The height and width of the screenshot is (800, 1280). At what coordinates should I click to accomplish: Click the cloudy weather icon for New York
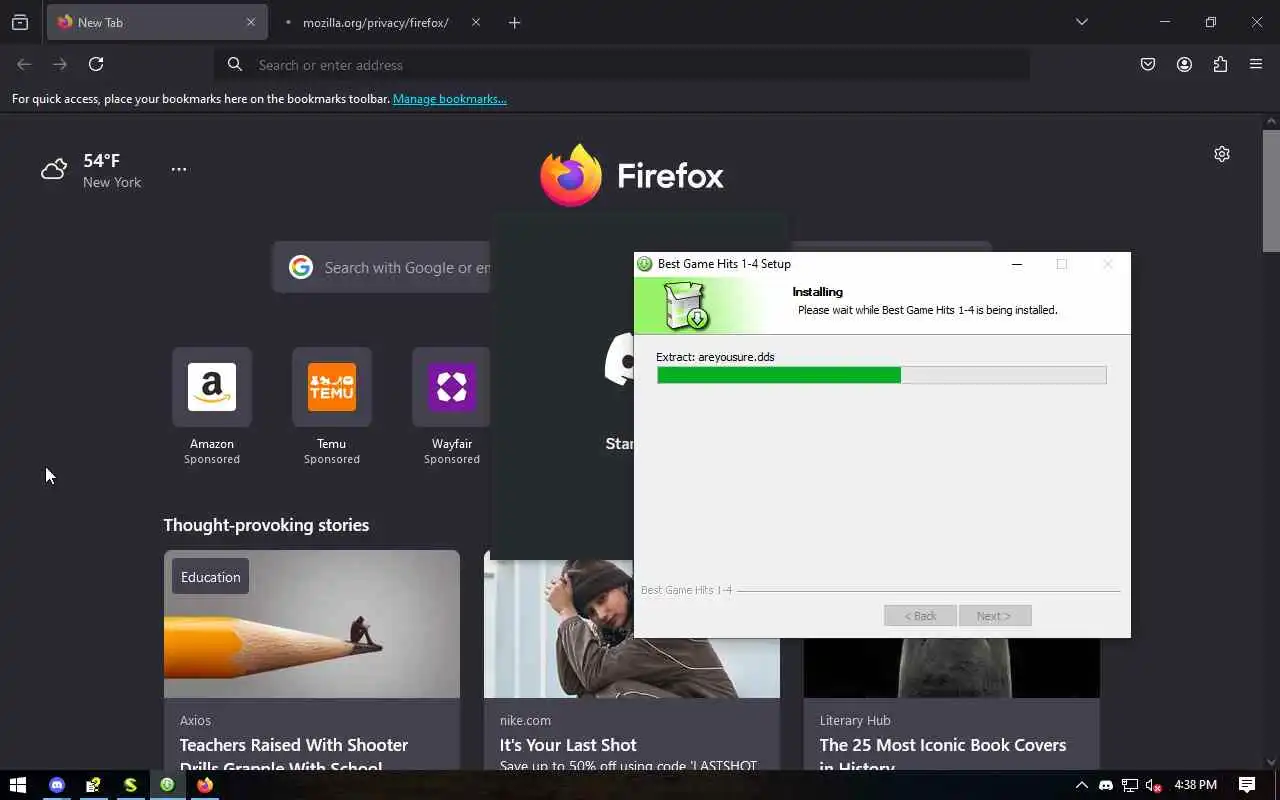(54, 169)
